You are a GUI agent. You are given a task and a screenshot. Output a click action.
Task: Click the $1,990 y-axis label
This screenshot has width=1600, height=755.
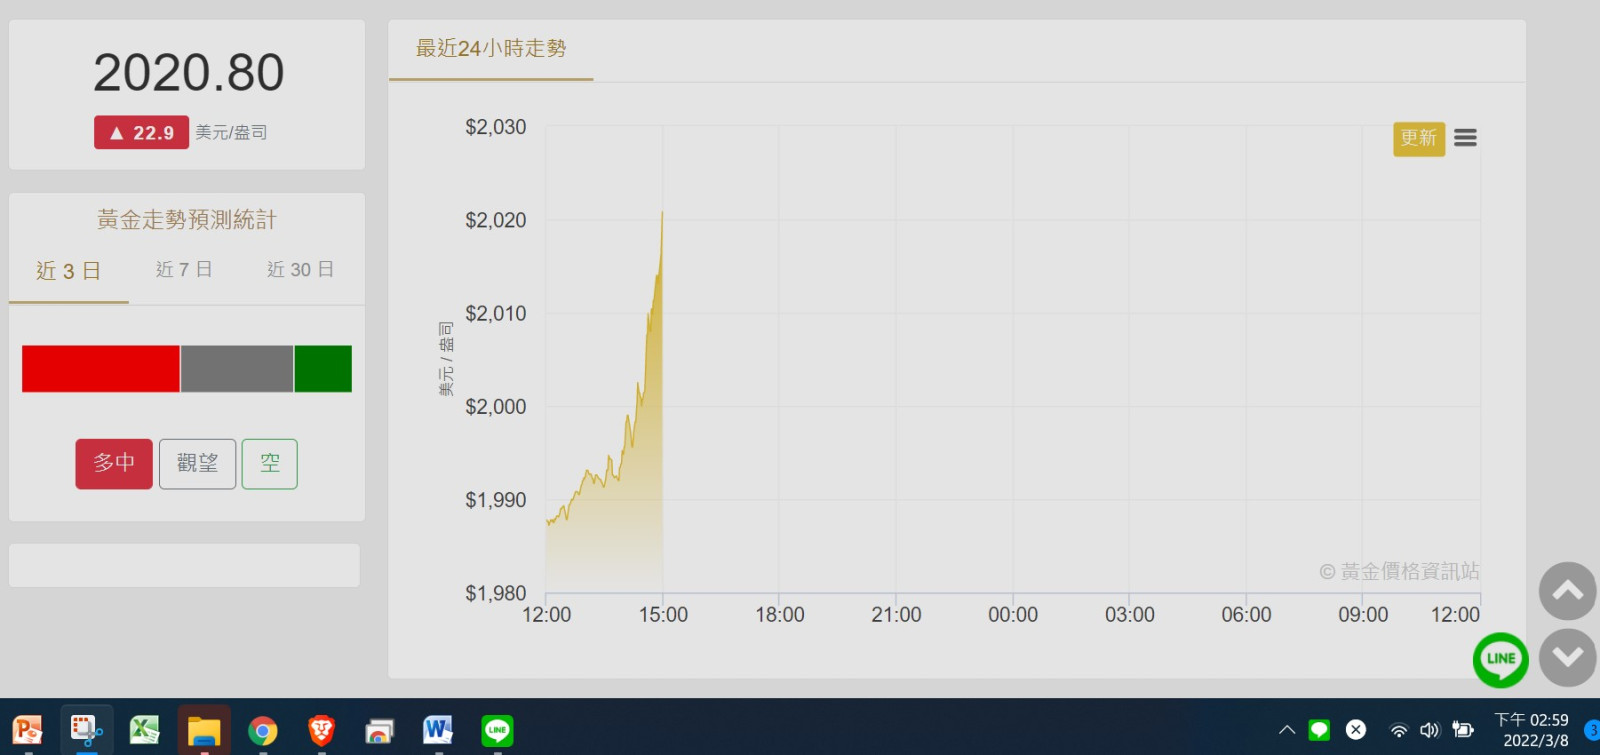coord(495,500)
